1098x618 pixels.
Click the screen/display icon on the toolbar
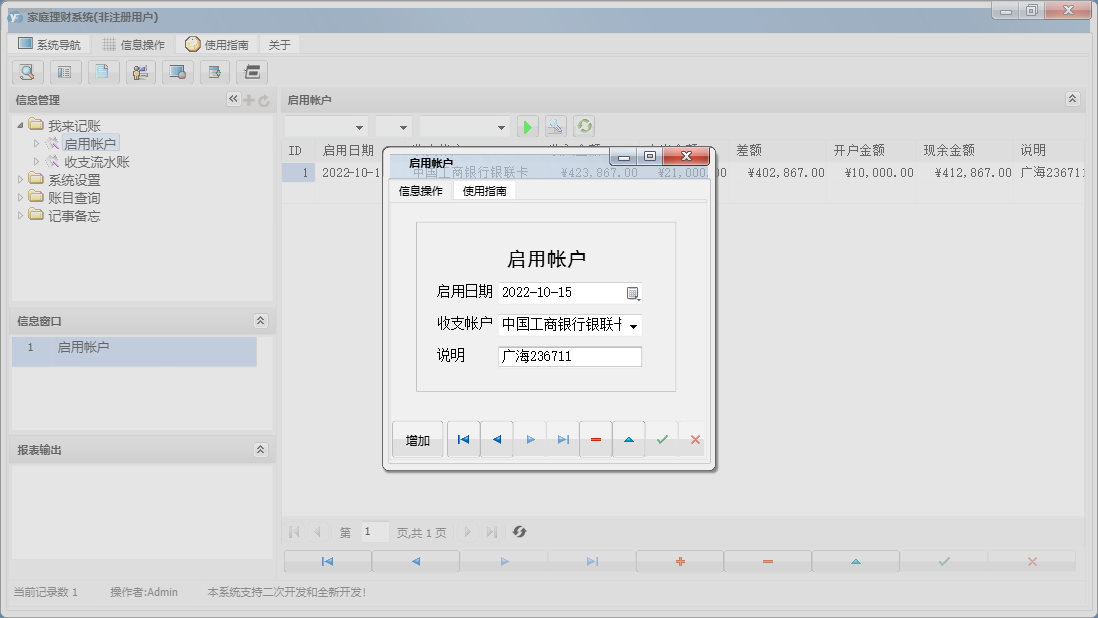tap(178, 72)
